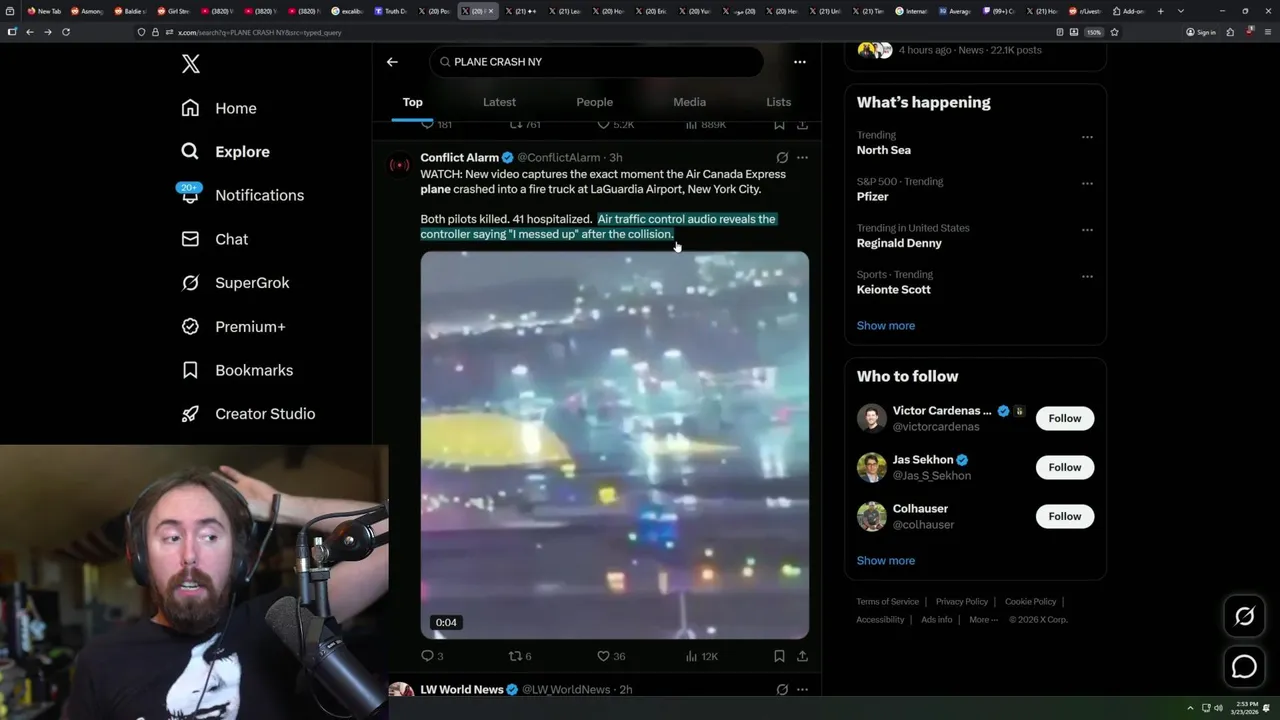Open Conflict Alarm account name link
Image resolution: width=1280 pixels, height=720 pixels.
click(x=459, y=158)
